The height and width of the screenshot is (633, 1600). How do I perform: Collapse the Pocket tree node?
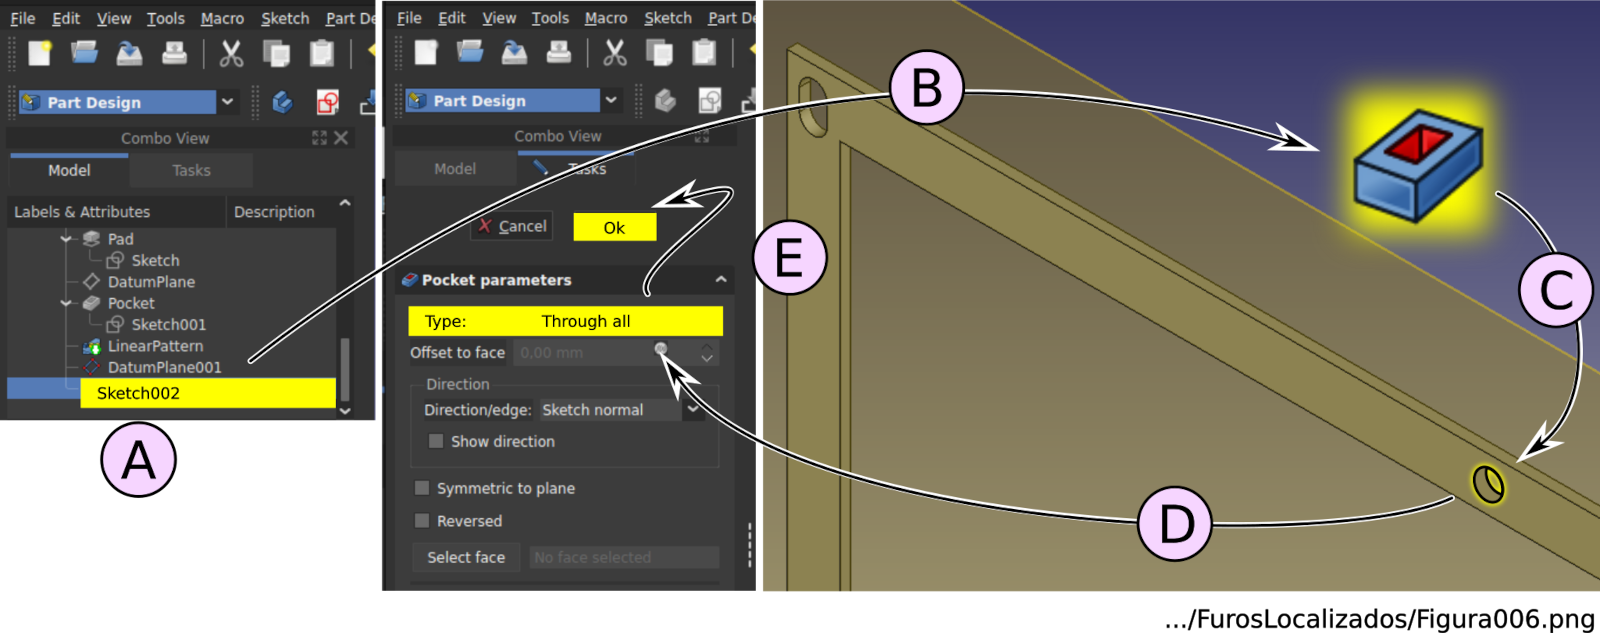point(66,303)
